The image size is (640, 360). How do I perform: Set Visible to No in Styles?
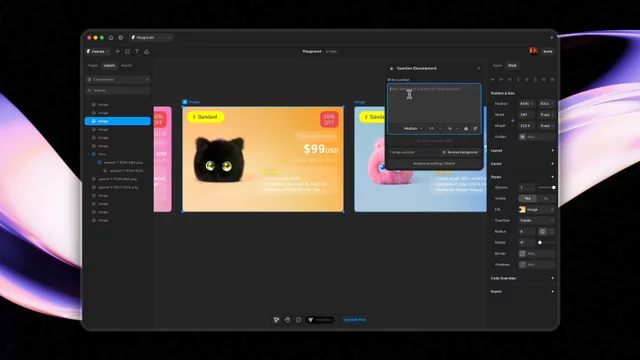[x=546, y=198]
